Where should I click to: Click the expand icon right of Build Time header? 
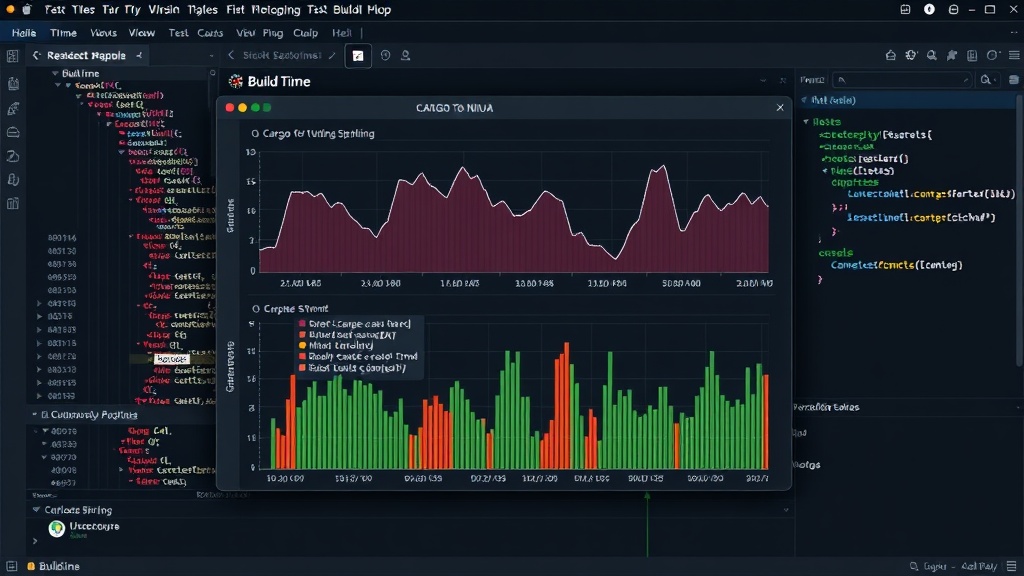pyautogui.click(x=782, y=81)
